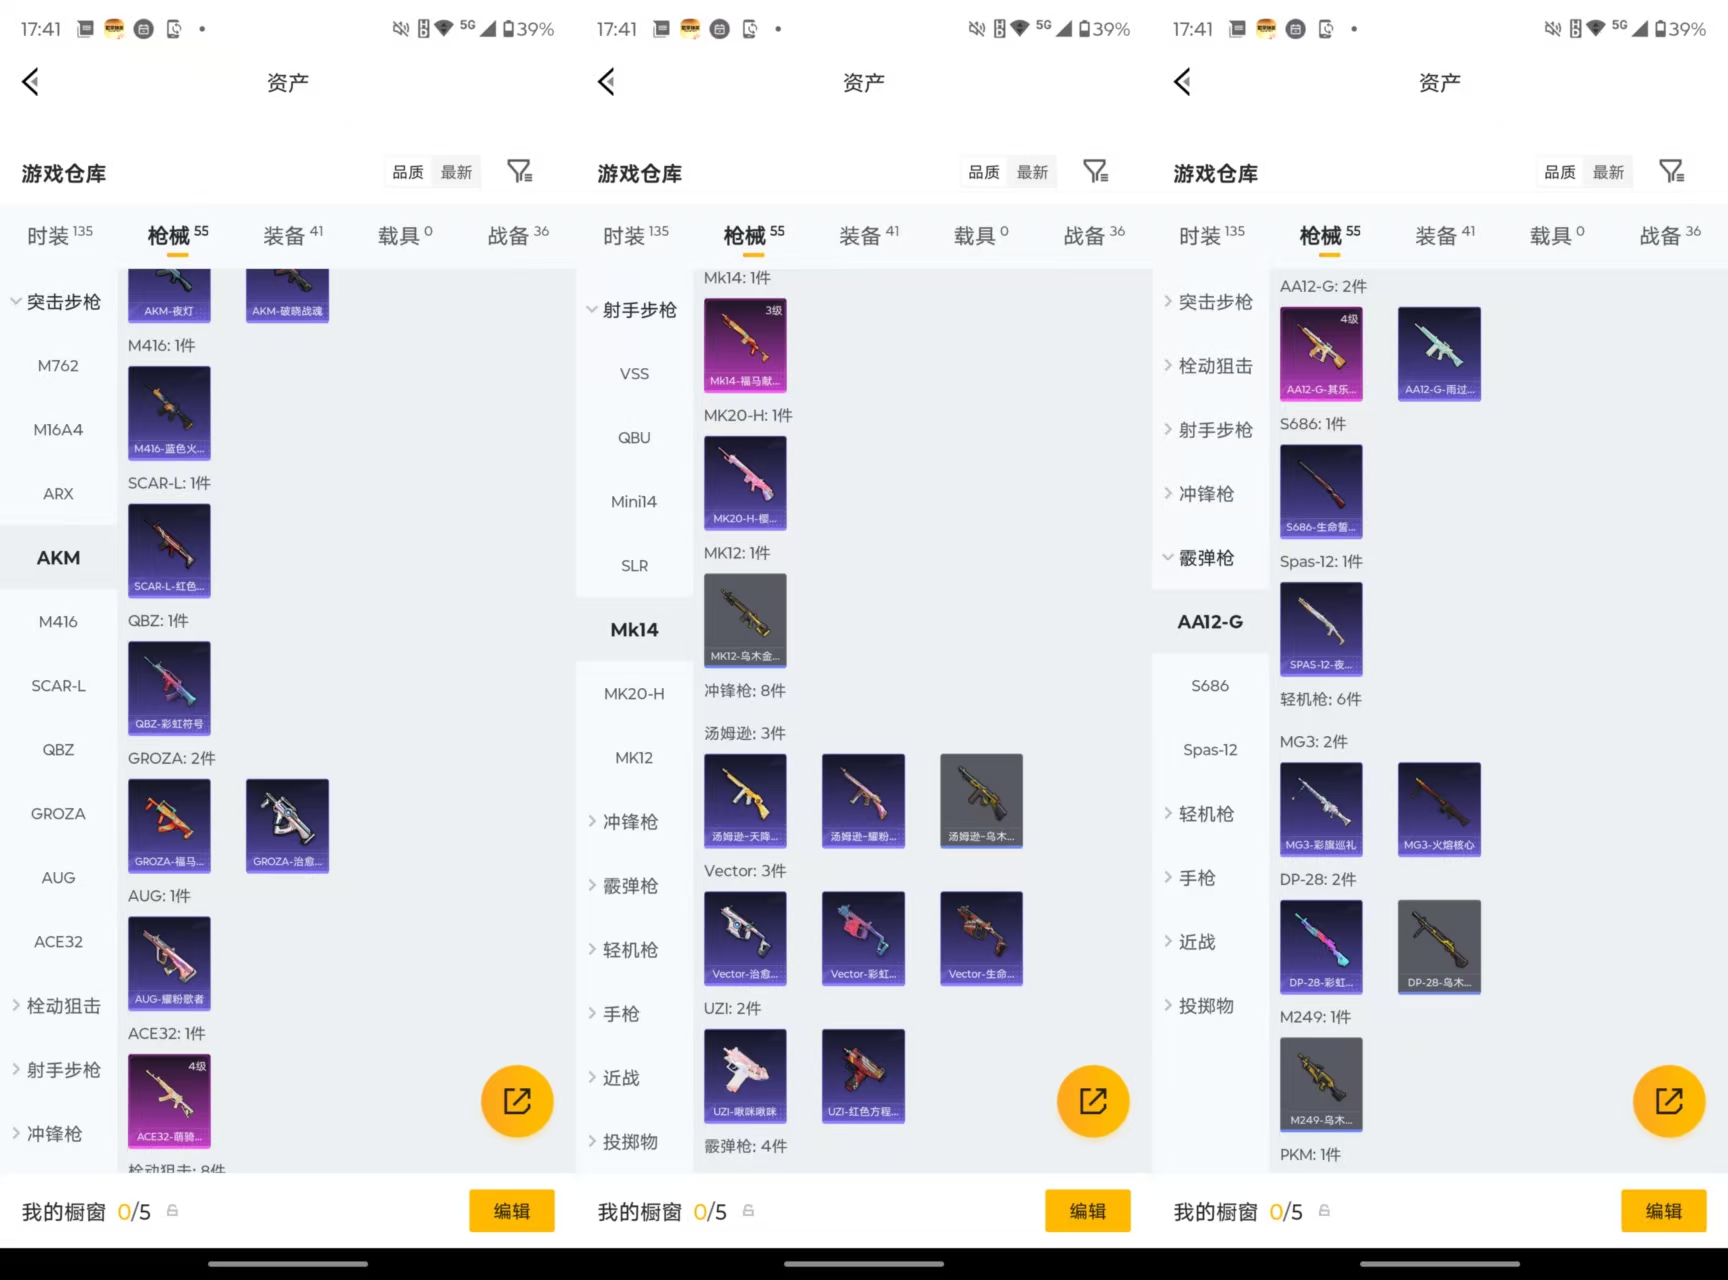Select the level-3 Mk14-福马献 skin icon

click(x=745, y=345)
